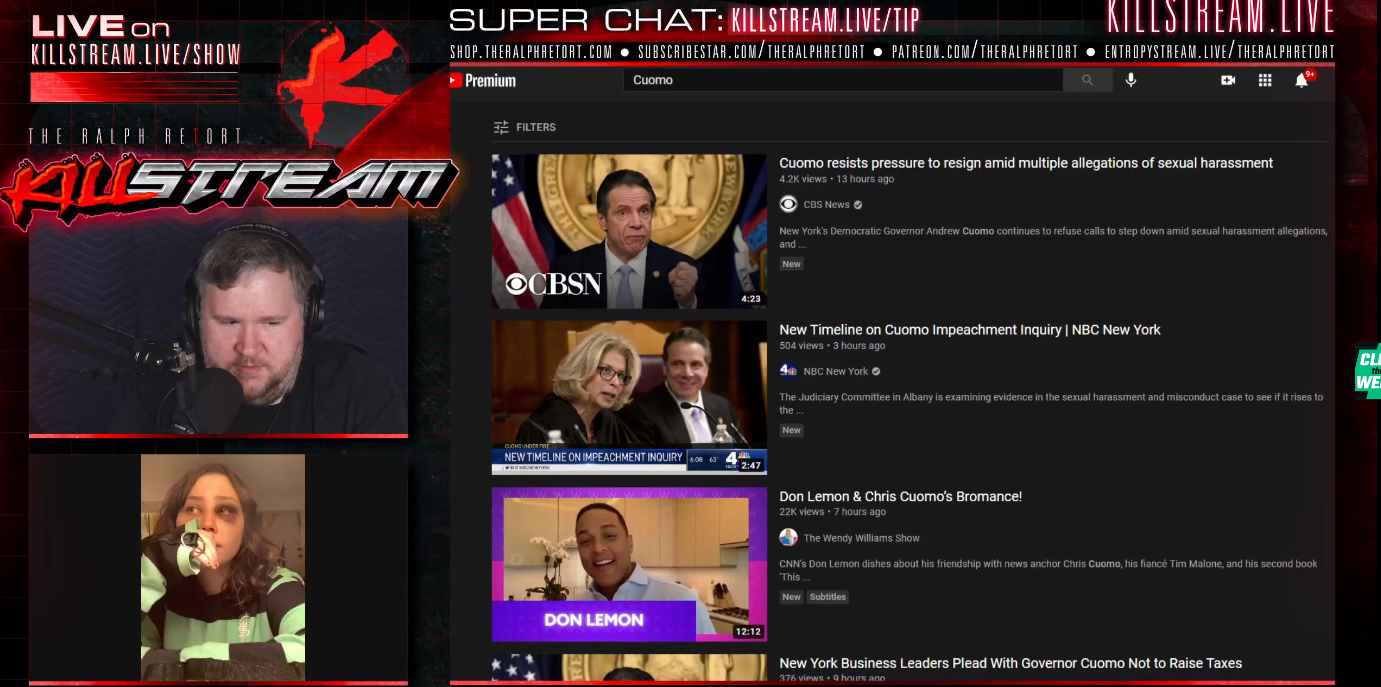1381x687 pixels.
Task: Click the NBC New York channel avatar
Action: (x=789, y=371)
